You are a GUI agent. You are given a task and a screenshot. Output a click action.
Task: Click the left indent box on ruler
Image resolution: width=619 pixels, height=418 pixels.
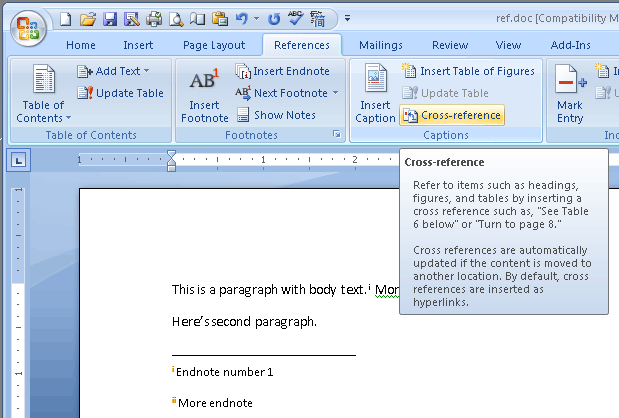171,168
